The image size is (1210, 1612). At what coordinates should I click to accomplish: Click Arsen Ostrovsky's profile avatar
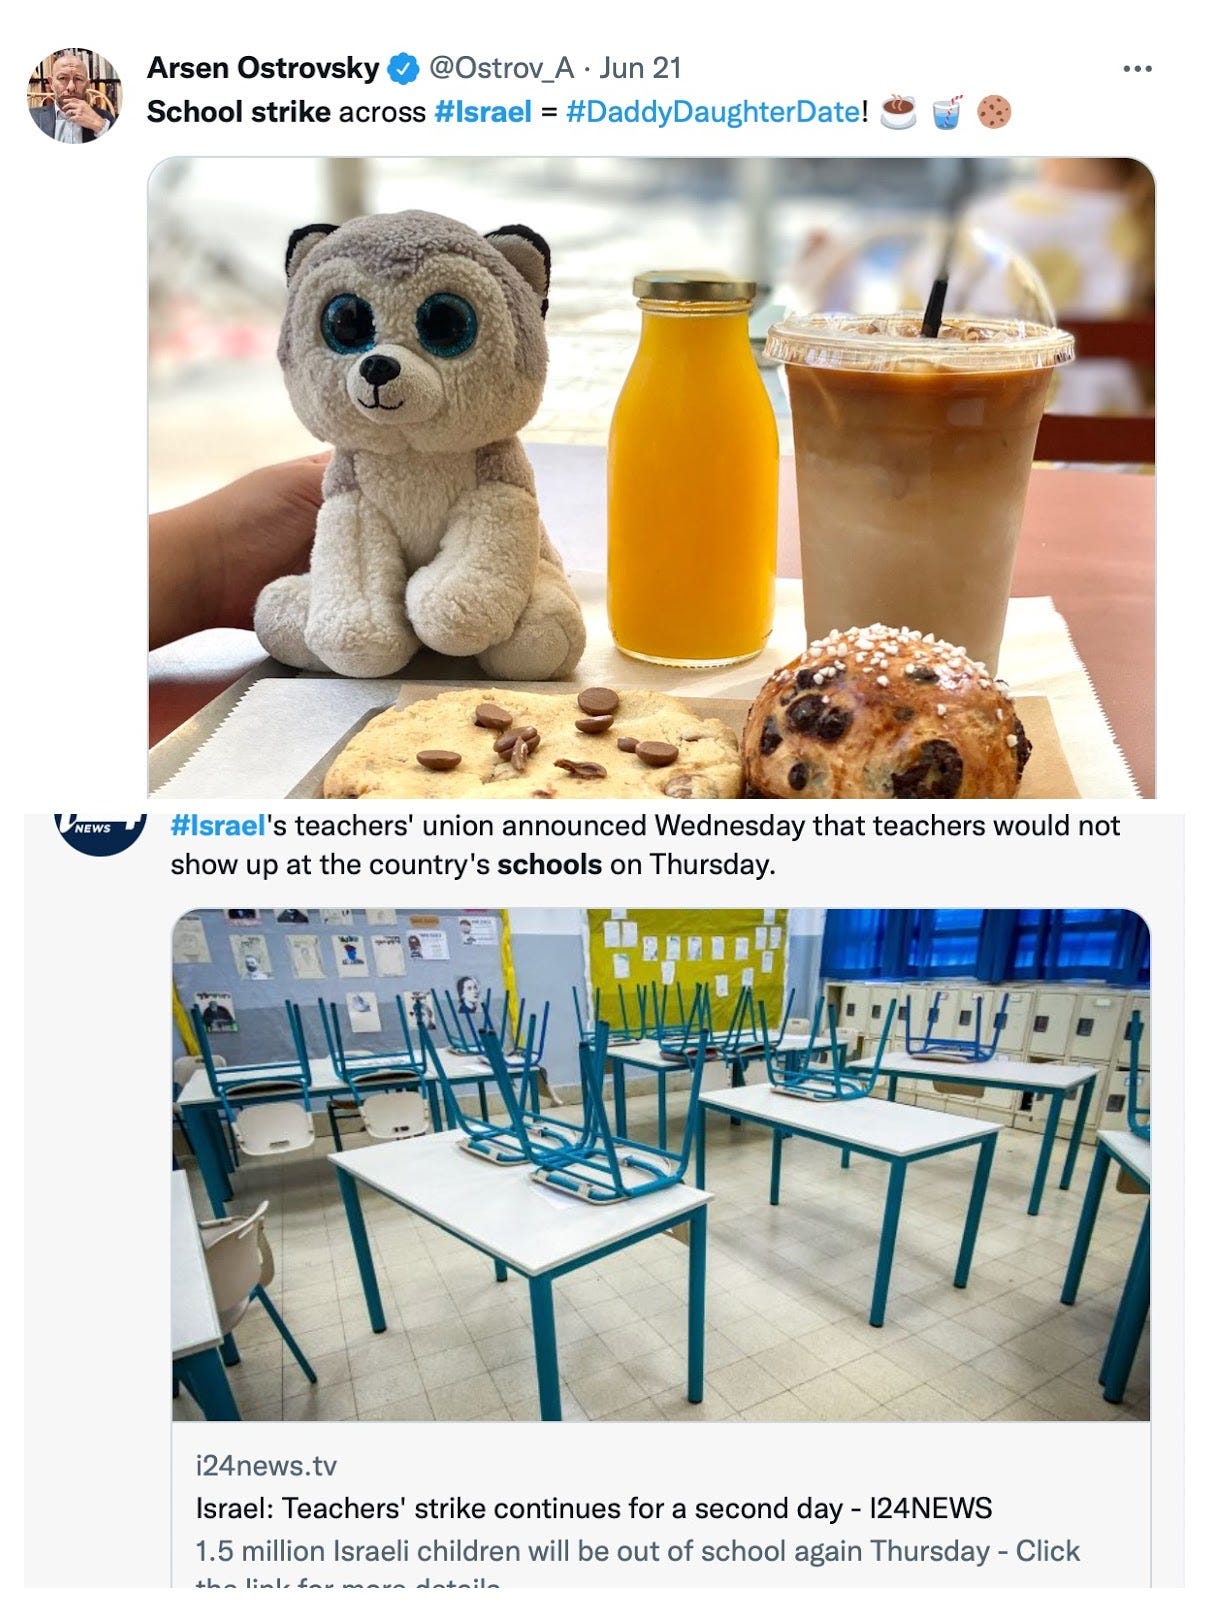coord(74,95)
